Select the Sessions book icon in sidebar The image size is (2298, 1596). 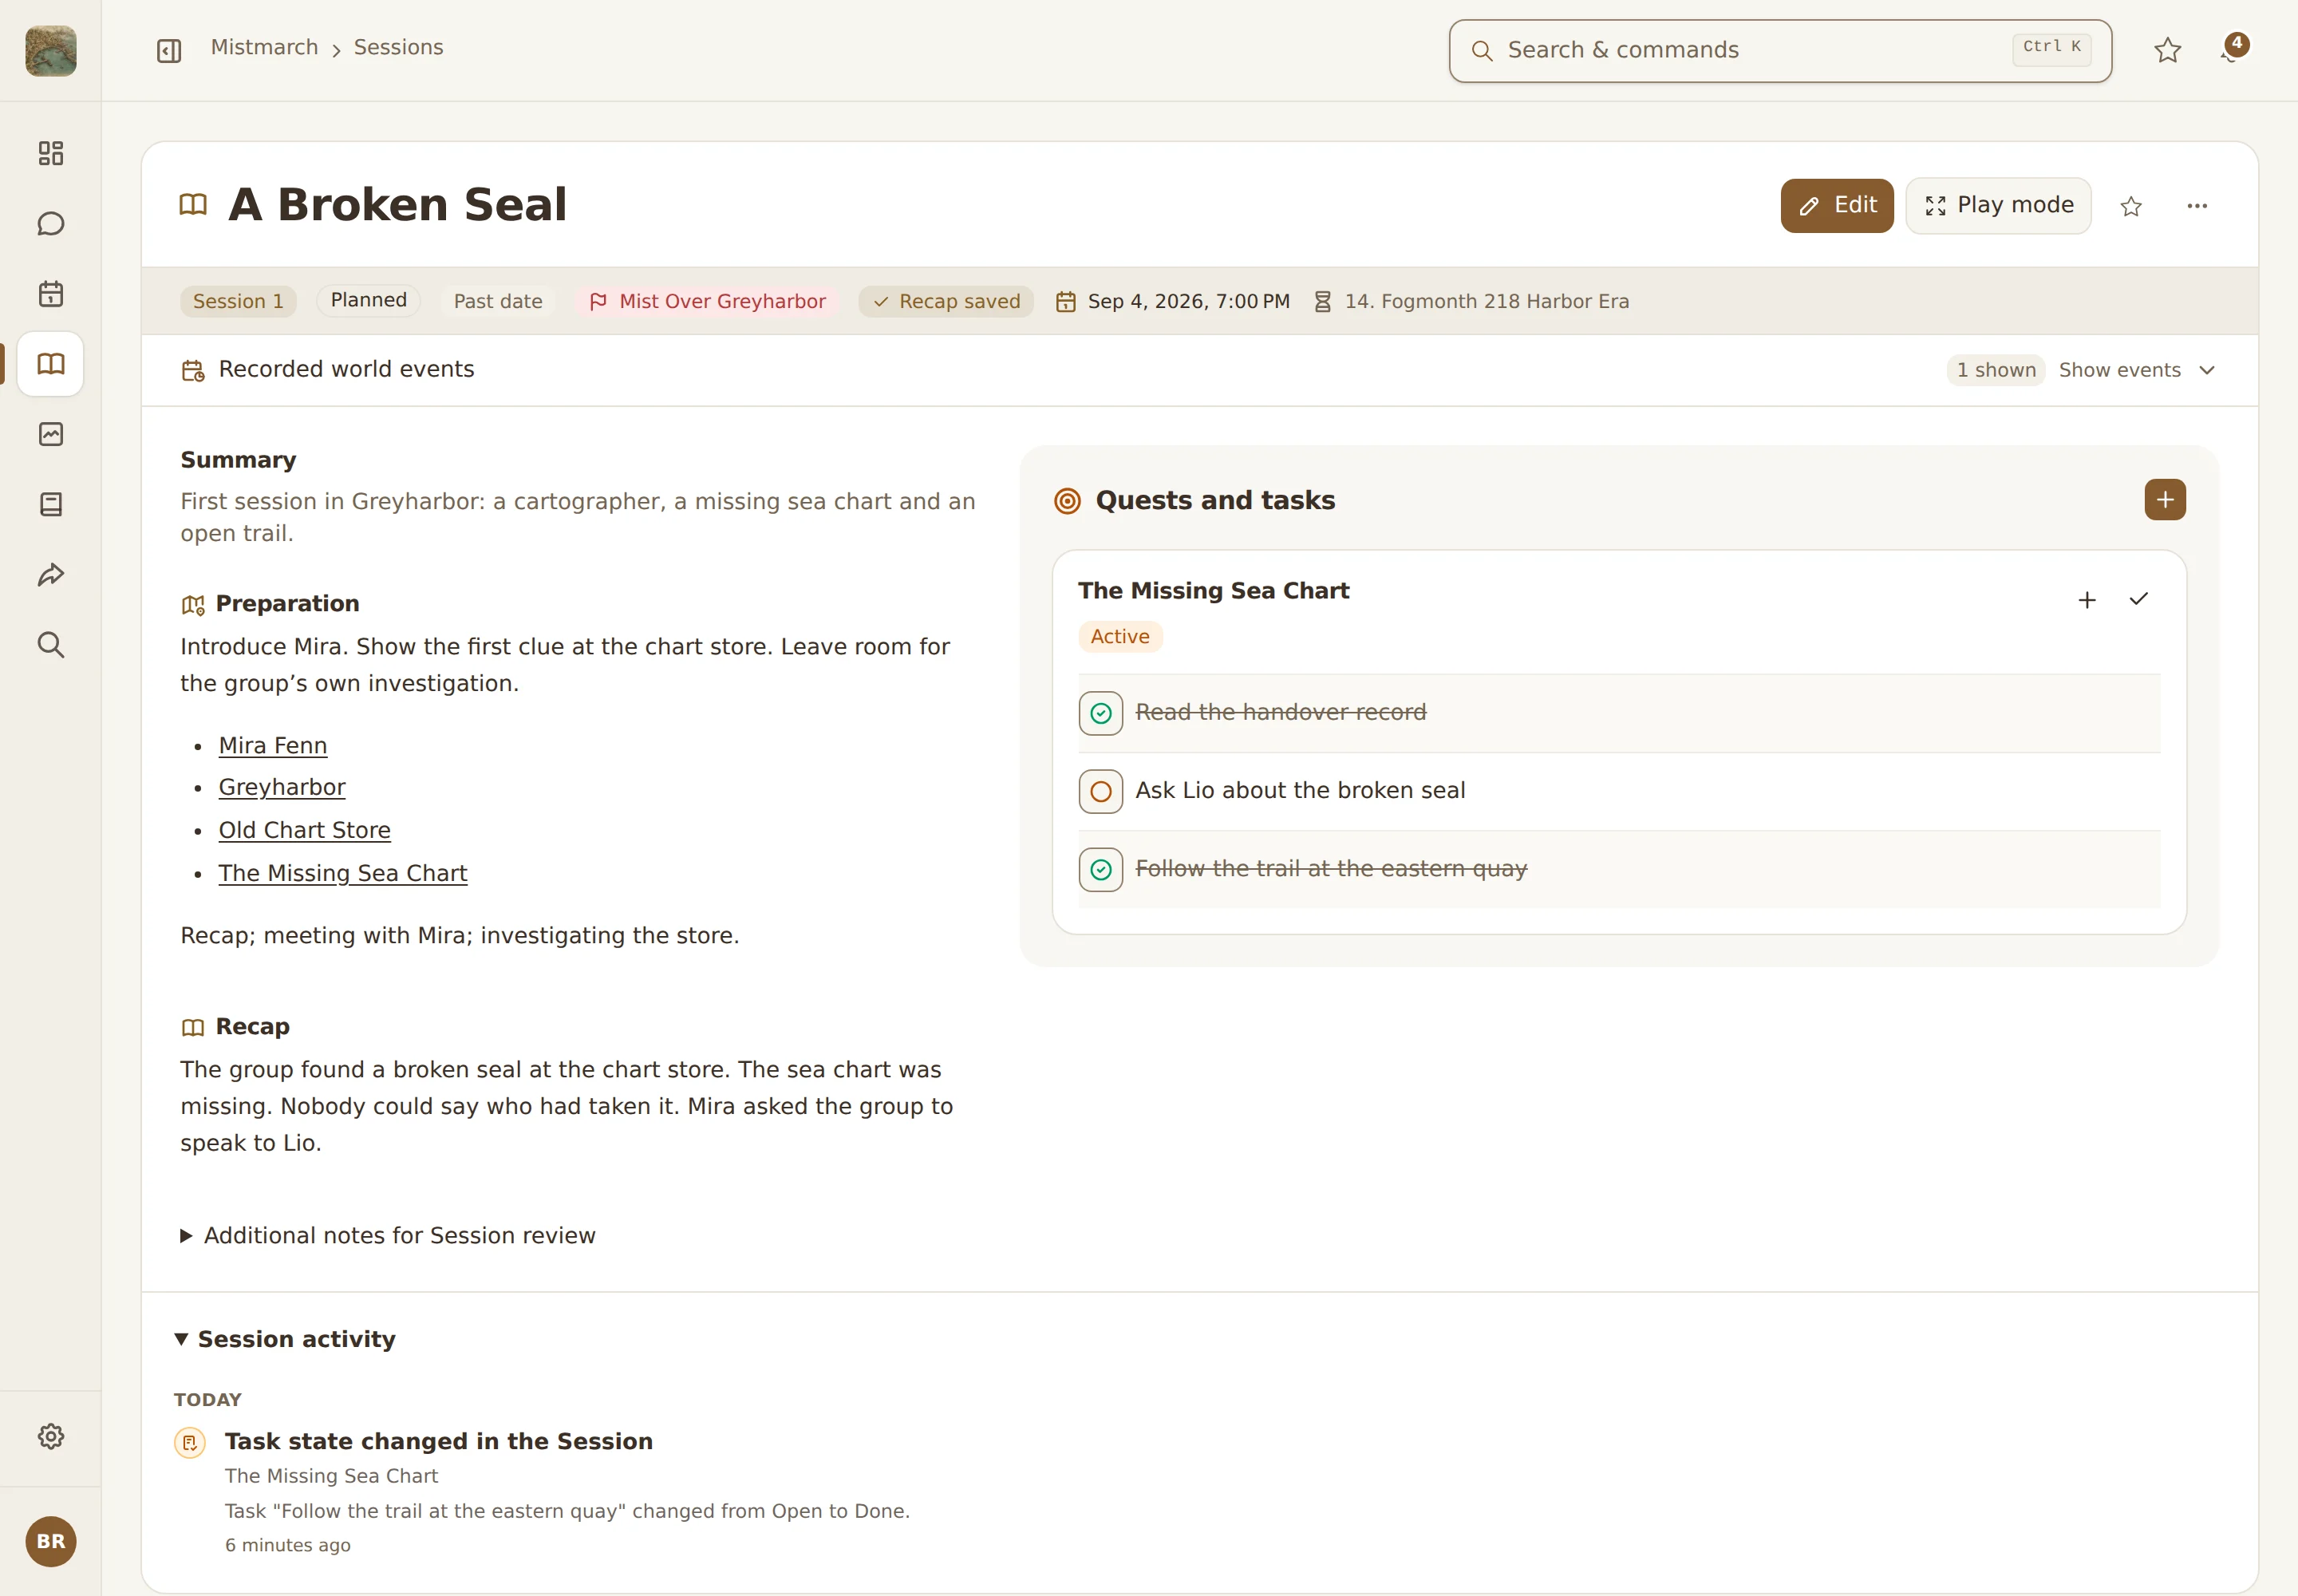tap(51, 364)
